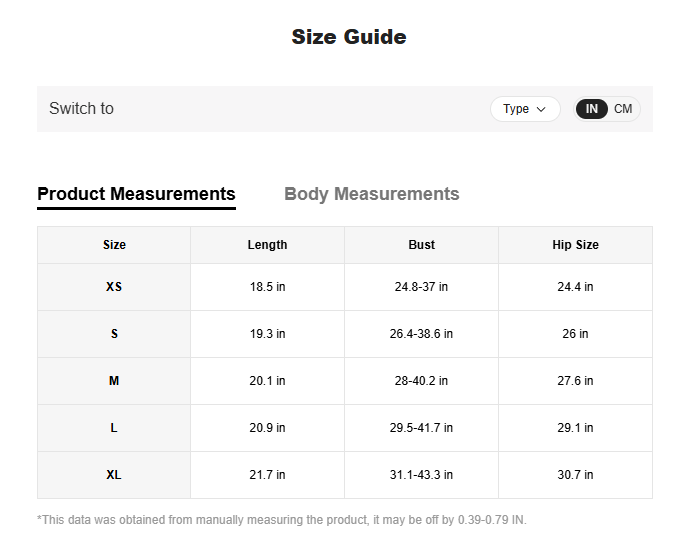The height and width of the screenshot is (538, 686).
Task: Click the 28-40.2 in bust cell
Action: (421, 381)
